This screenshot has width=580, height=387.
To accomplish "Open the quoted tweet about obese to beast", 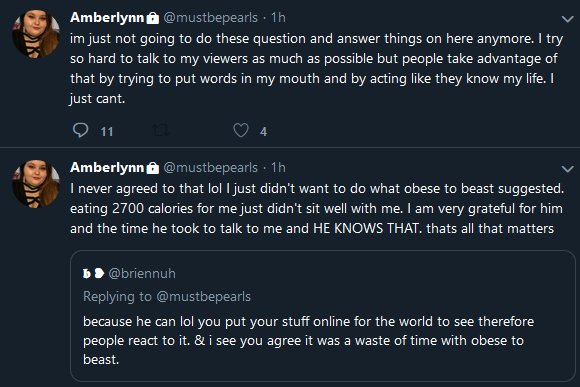I will 323,316.
